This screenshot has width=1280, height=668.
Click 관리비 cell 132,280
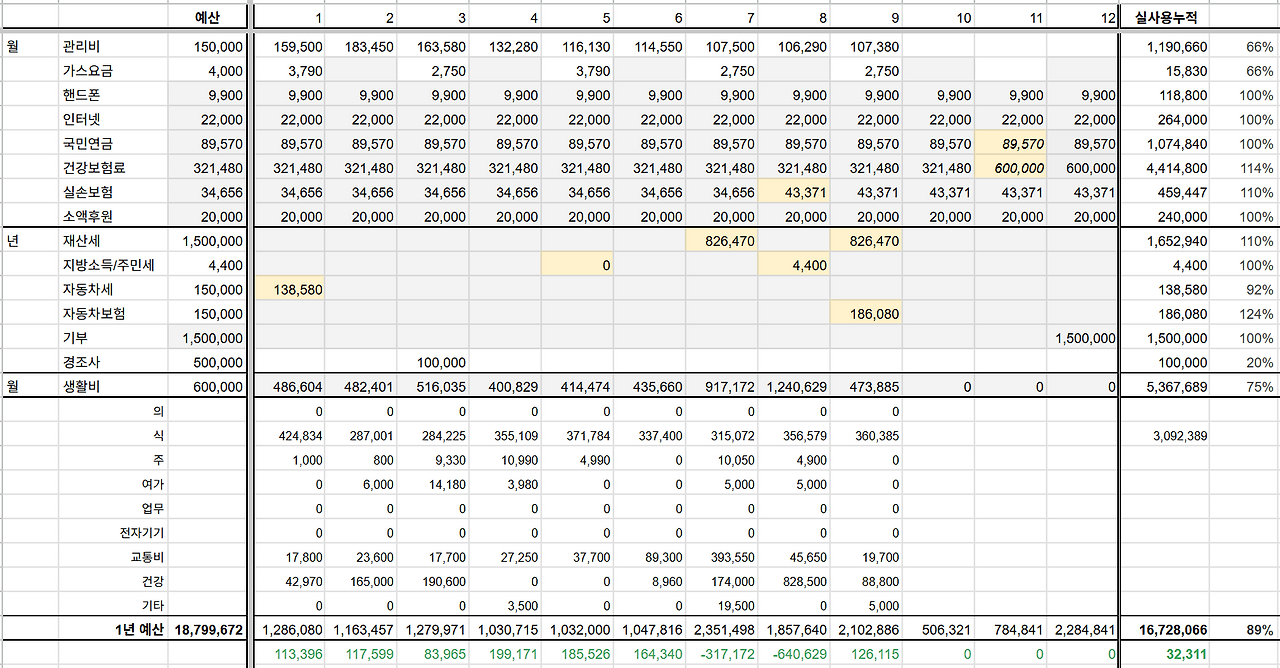513,47
